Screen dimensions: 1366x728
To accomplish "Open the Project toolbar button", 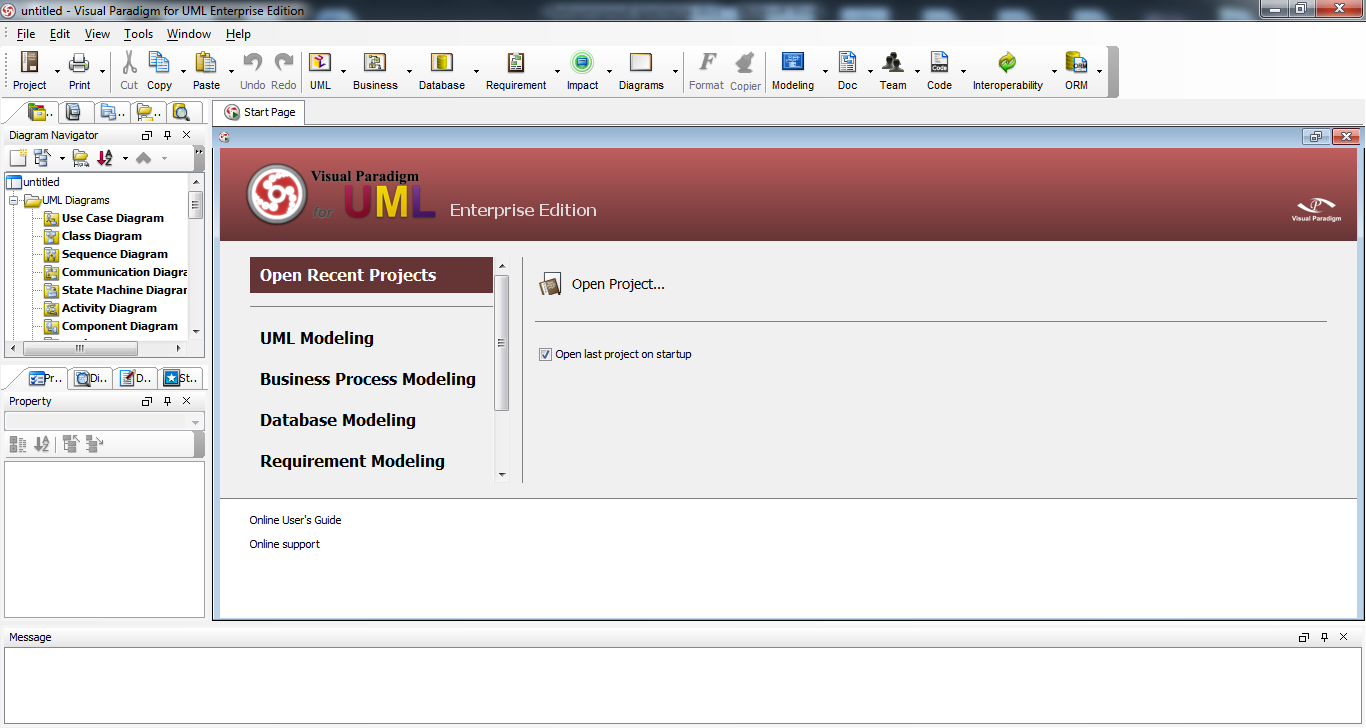I will pyautogui.click(x=29, y=71).
